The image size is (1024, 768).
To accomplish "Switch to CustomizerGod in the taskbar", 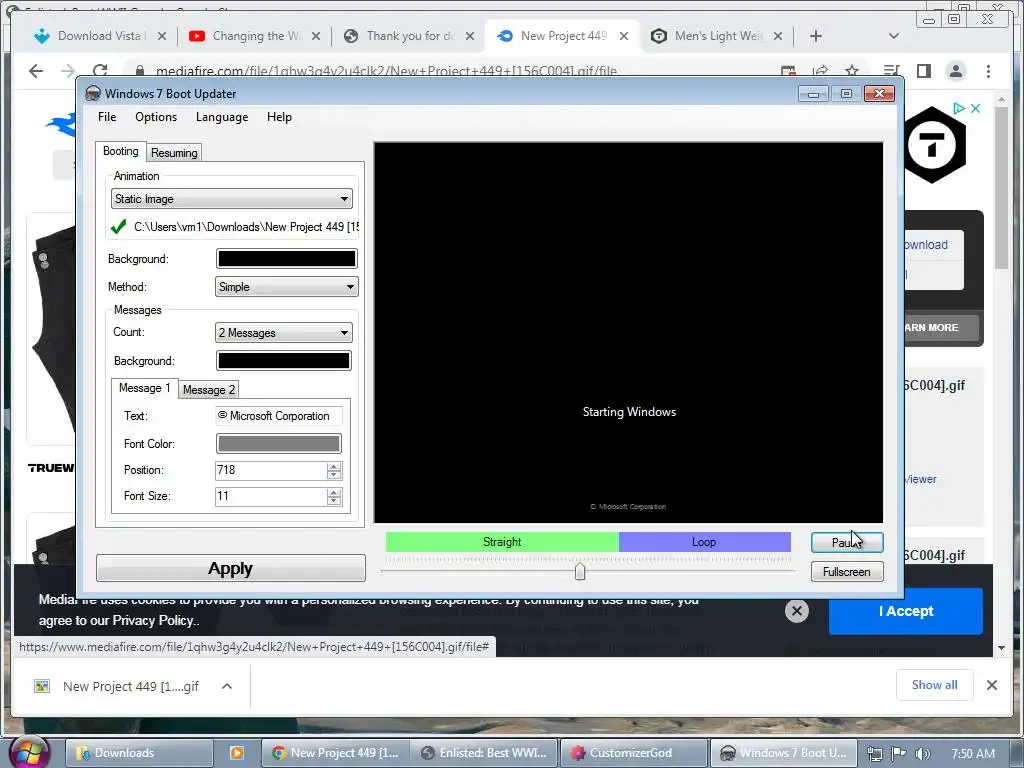I will tap(633, 753).
